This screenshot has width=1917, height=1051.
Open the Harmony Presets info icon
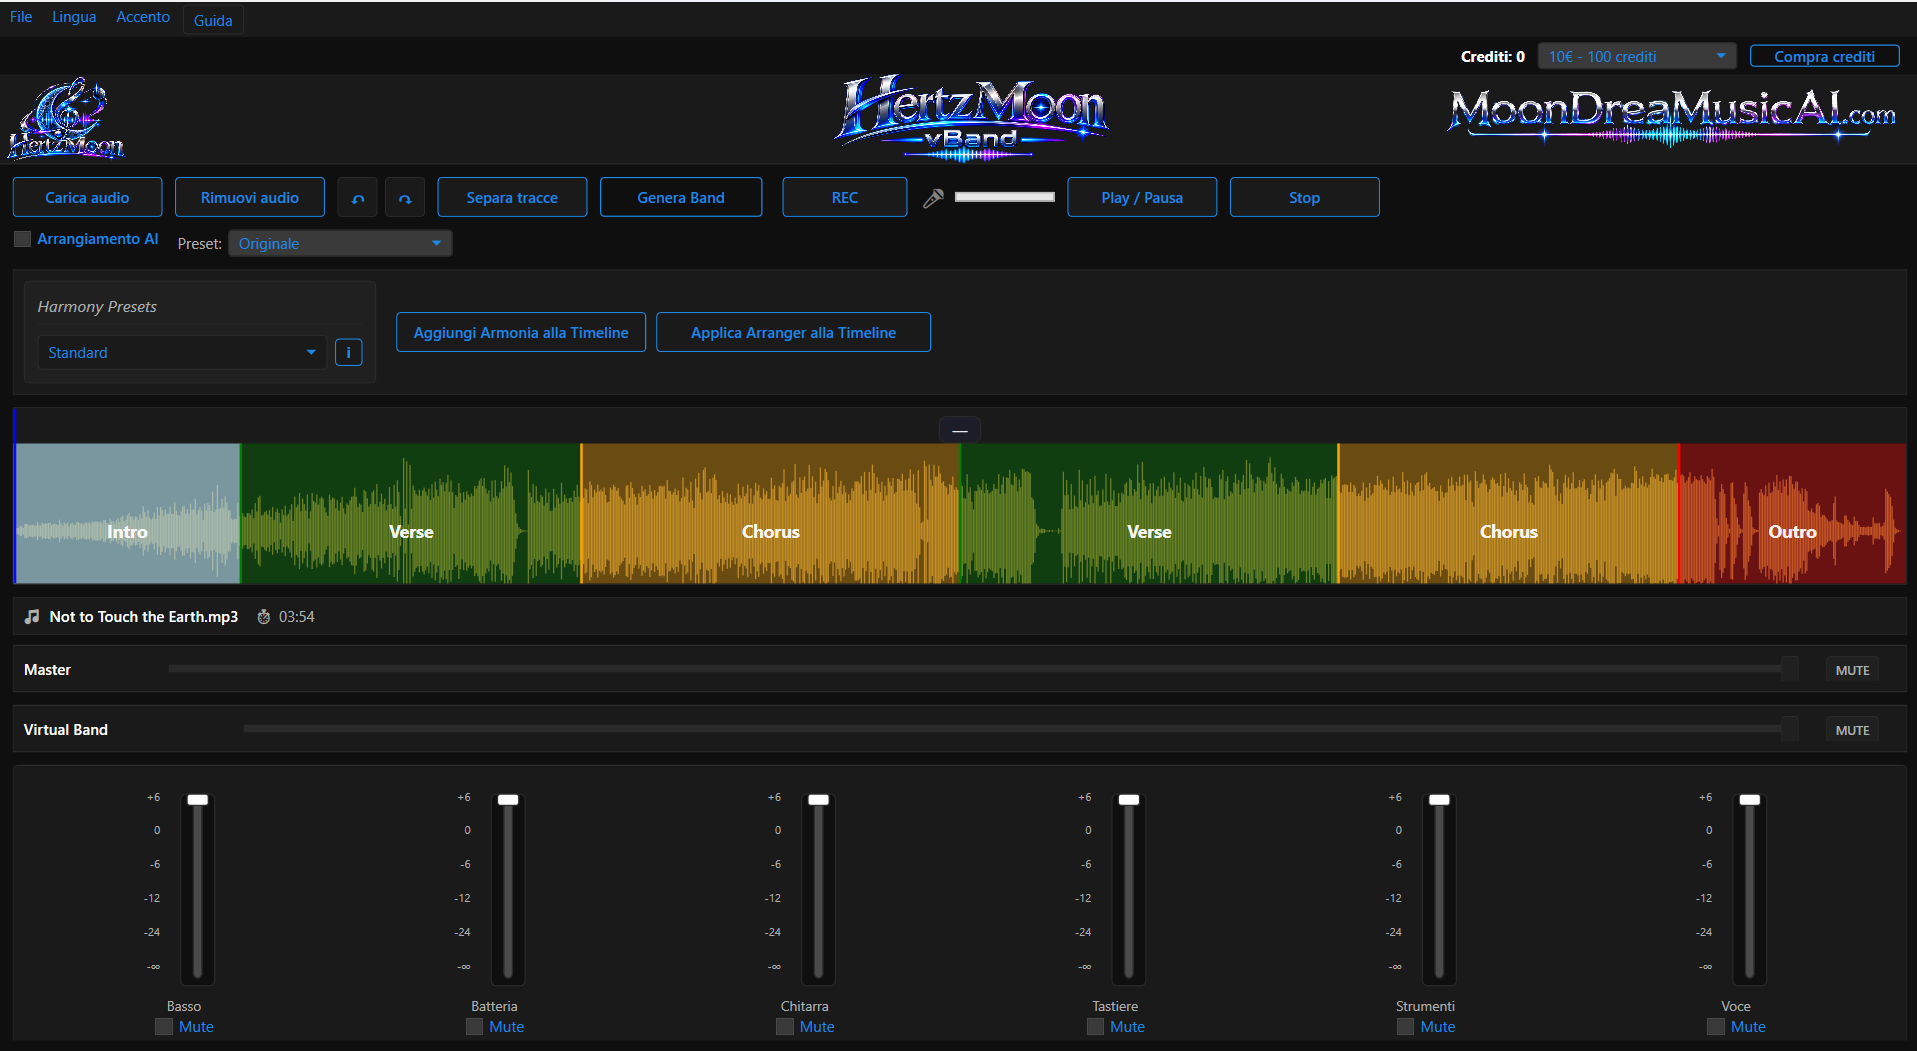click(x=348, y=352)
